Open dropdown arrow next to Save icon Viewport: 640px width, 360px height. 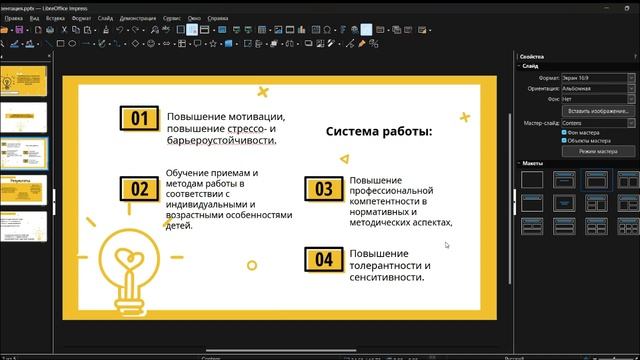click(27, 30)
